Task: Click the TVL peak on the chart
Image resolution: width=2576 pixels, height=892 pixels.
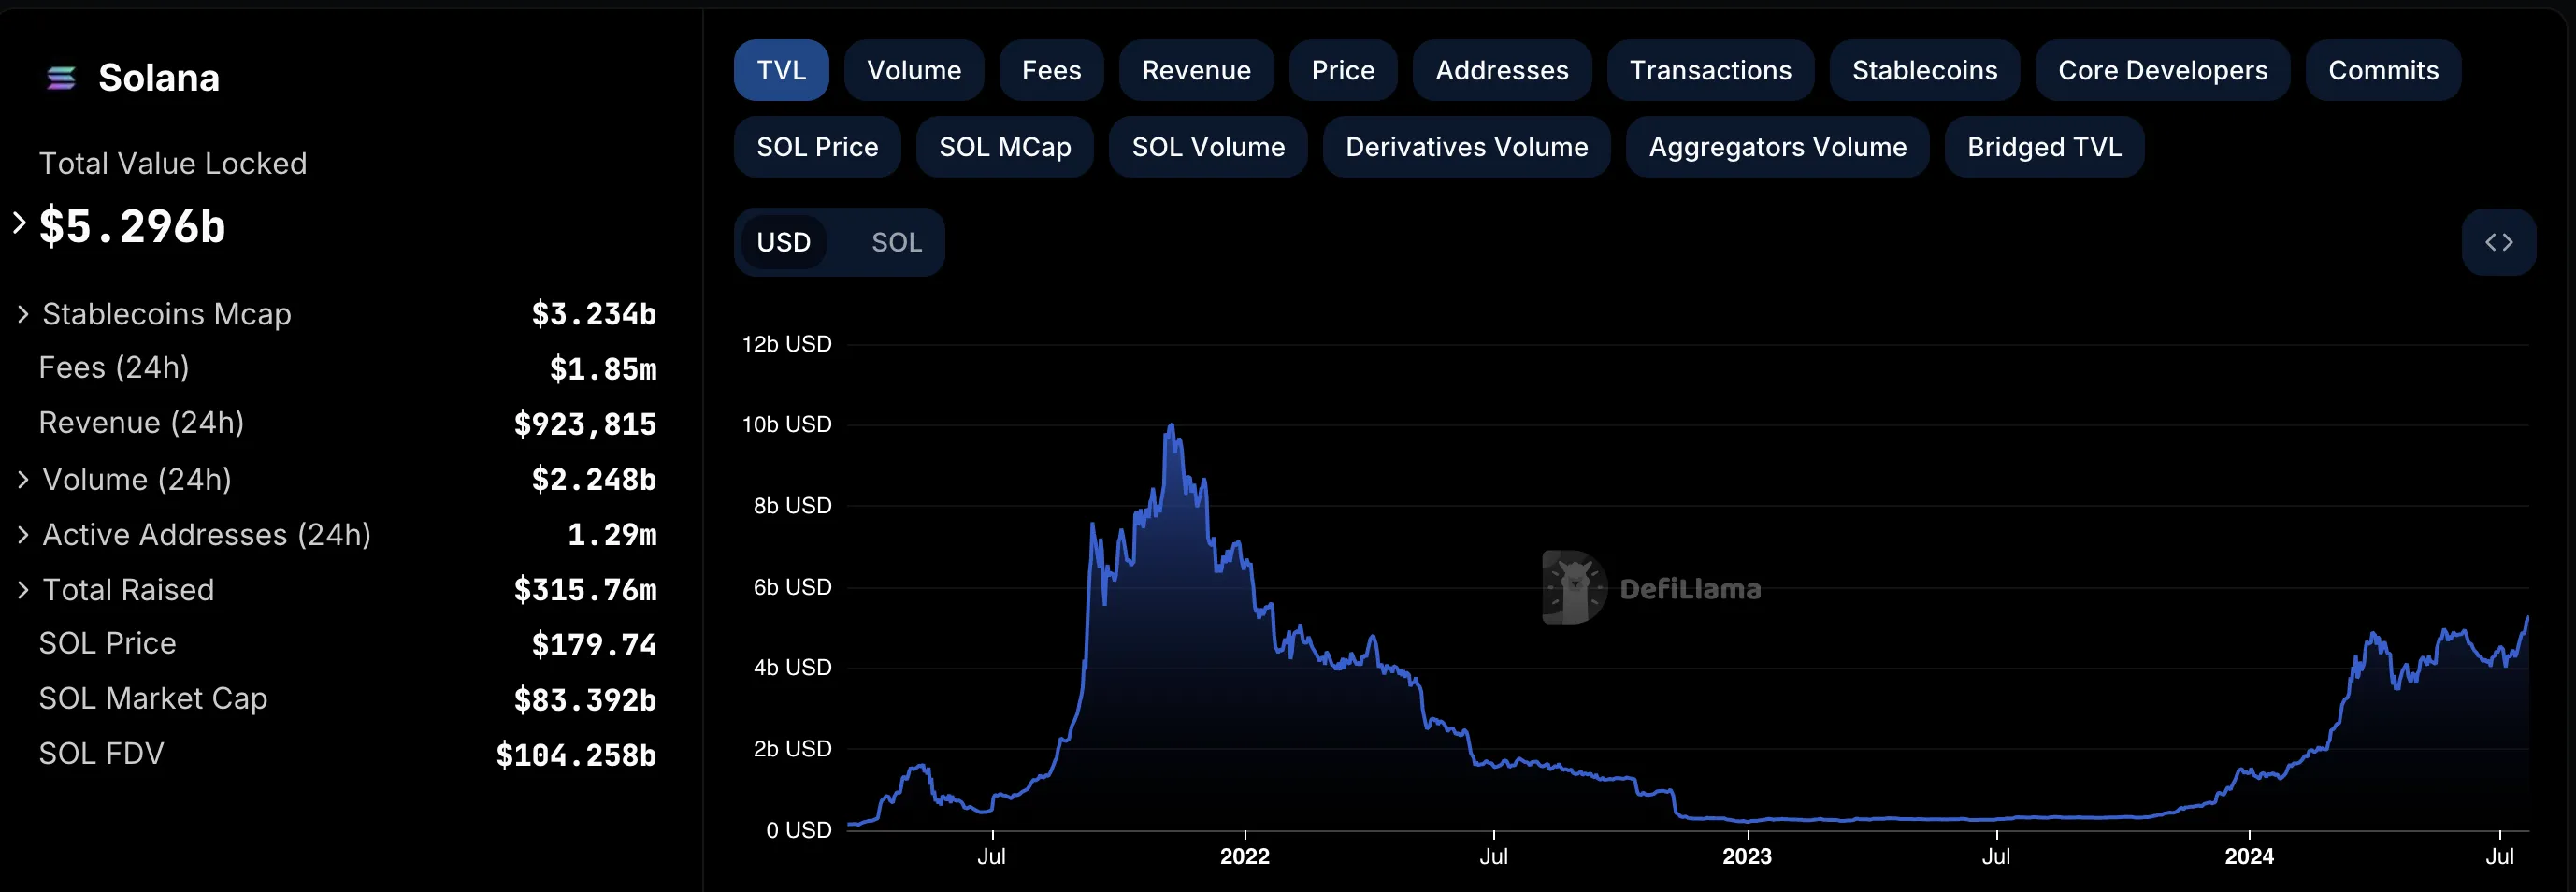Action: click(x=1171, y=426)
